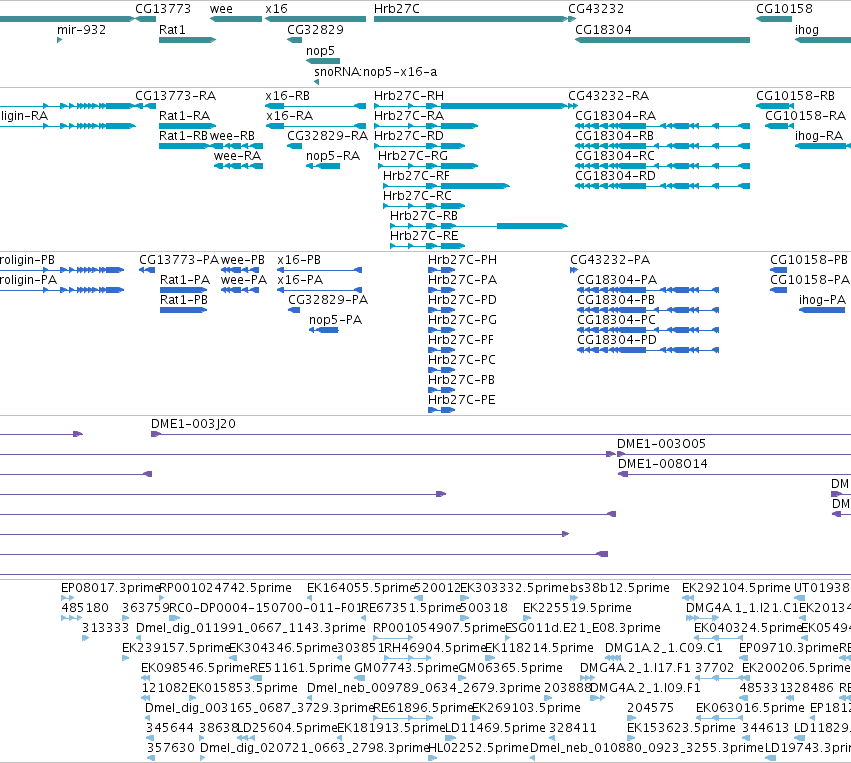Select BAC clone DME1-003O05
Image resolution: width=851 pixels, height=763 pixels.
coord(662,444)
